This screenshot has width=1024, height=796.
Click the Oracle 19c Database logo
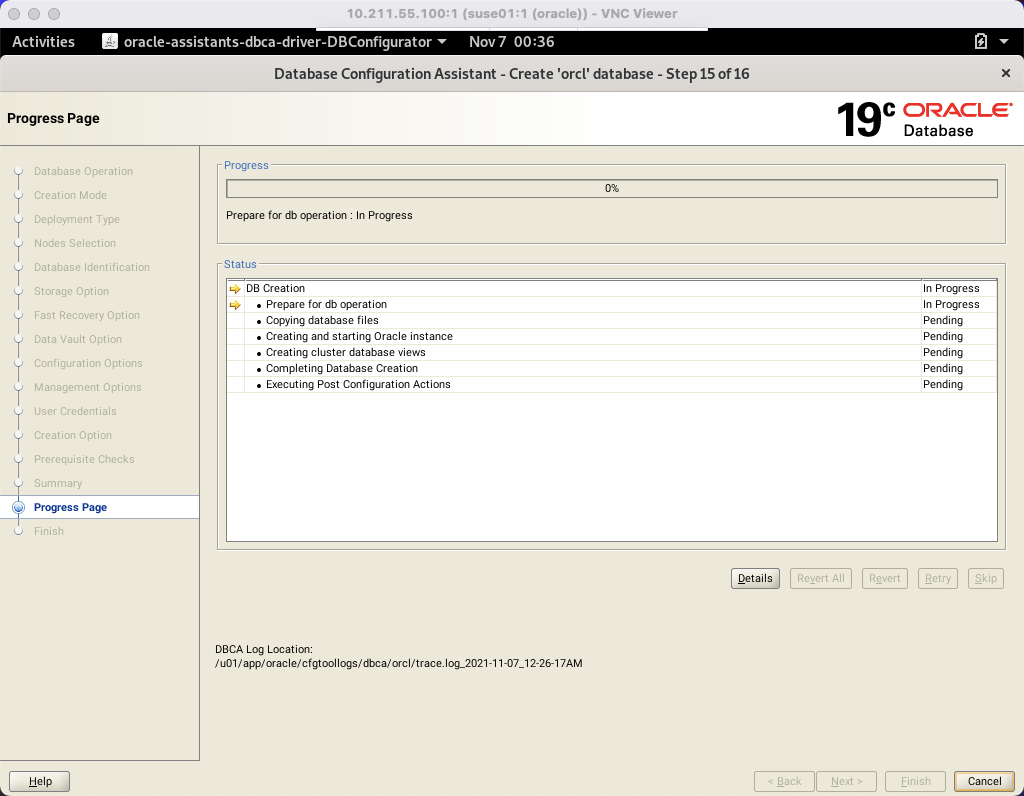pyautogui.click(x=924, y=119)
